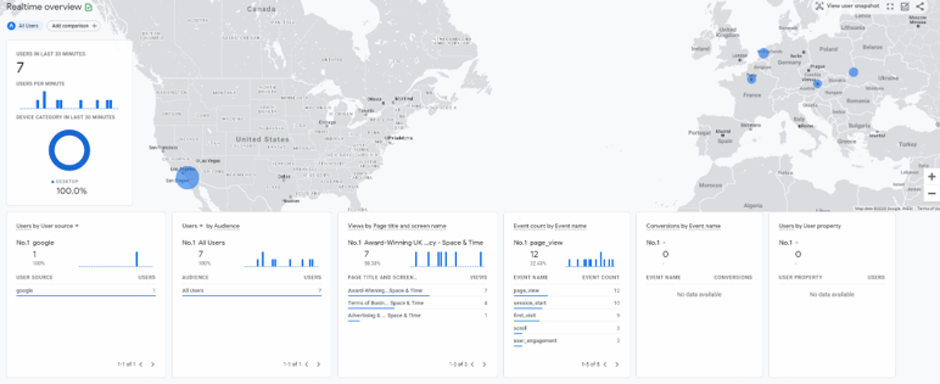
Task: Click next page arrow in Views by Page title card
Action: [x=484, y=364]
